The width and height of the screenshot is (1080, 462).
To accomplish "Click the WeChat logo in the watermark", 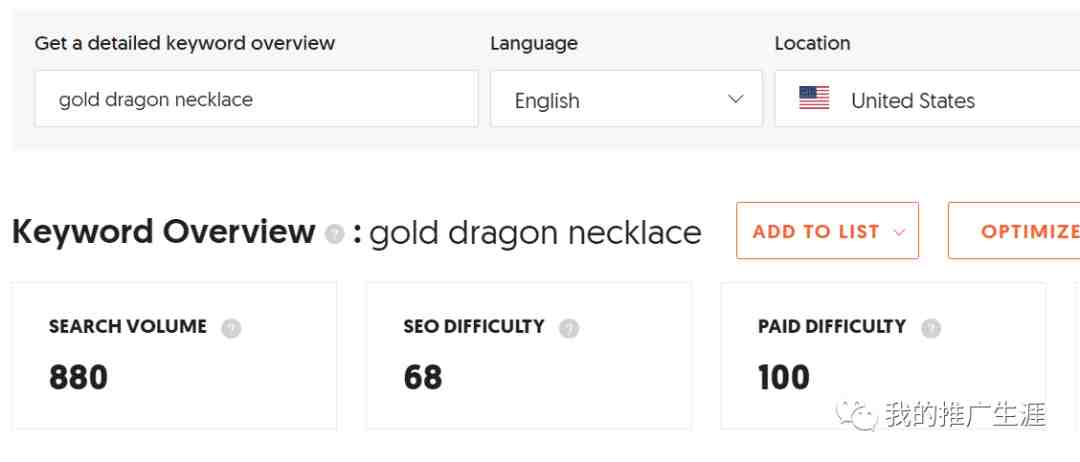I will pos(857,414).
